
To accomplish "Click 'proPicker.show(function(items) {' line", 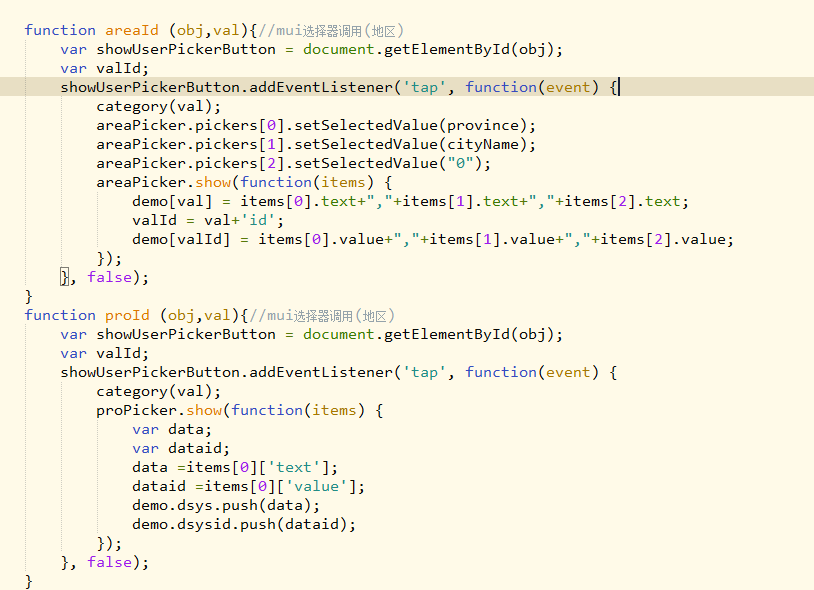I will (239, 410).
